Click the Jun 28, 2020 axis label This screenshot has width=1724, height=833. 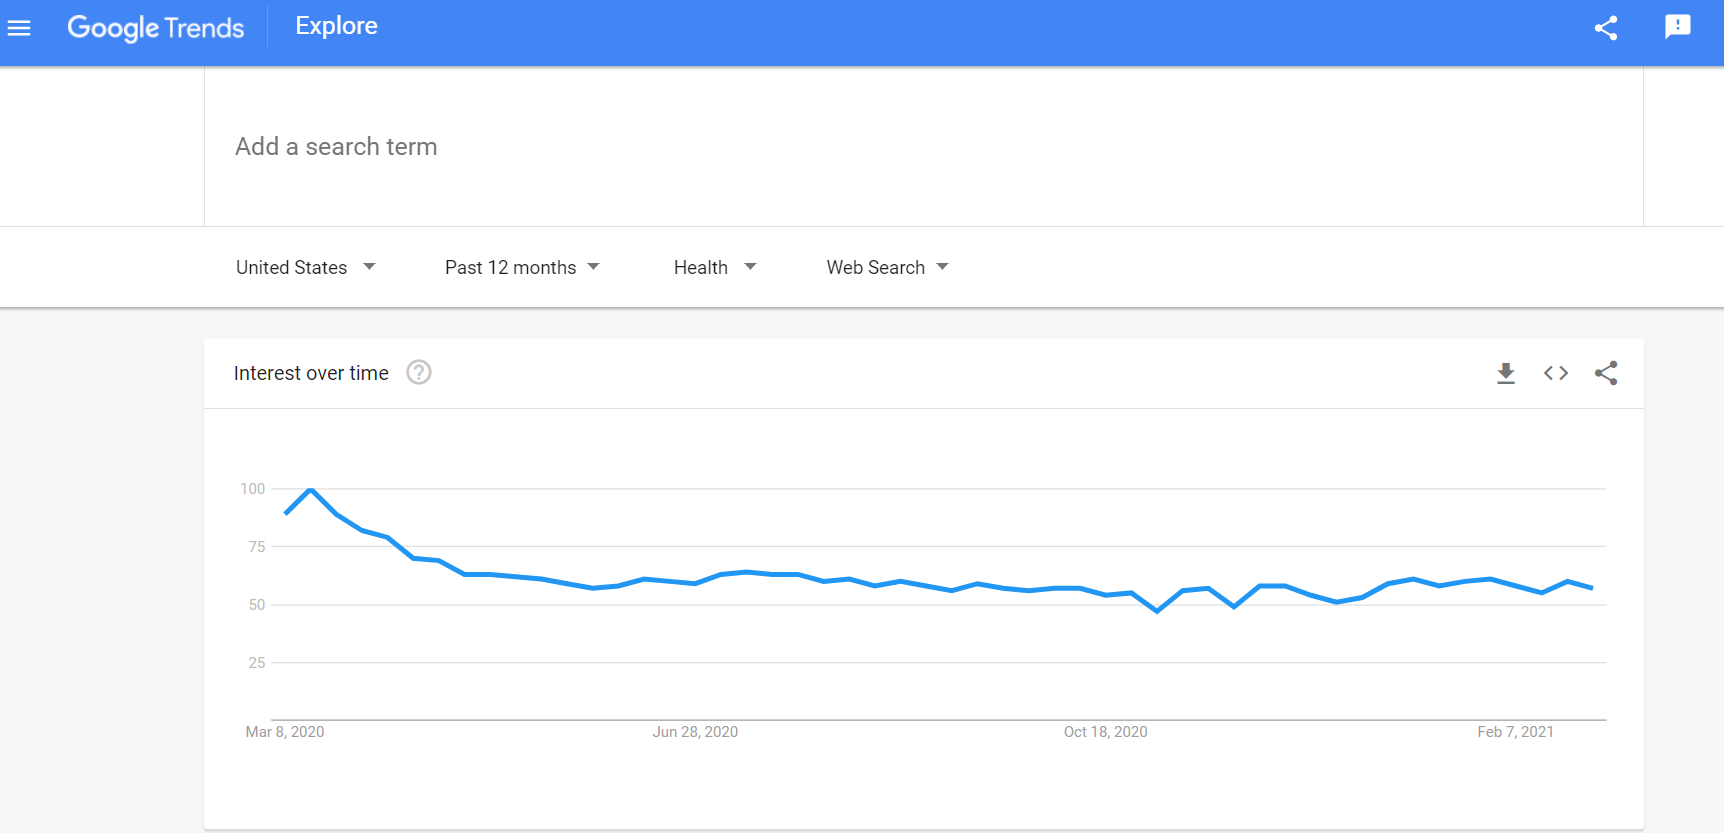(696, 732)
